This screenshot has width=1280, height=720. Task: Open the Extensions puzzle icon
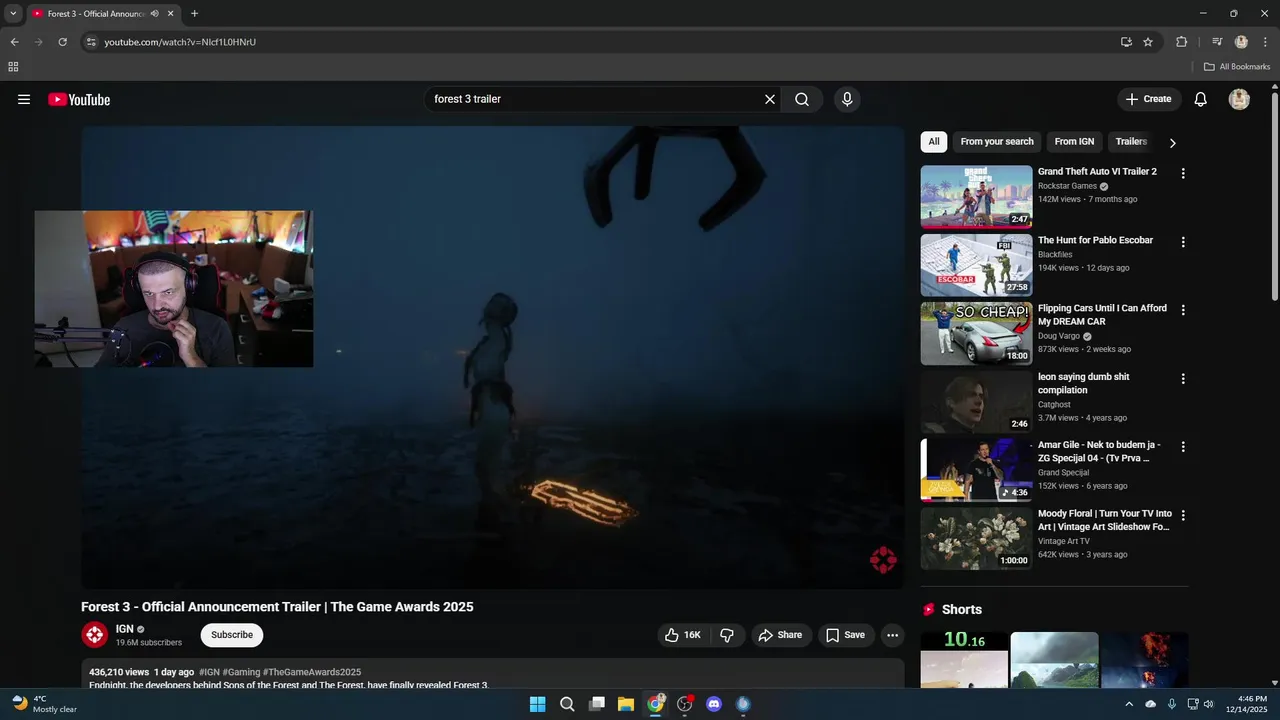pos(1181,42)
